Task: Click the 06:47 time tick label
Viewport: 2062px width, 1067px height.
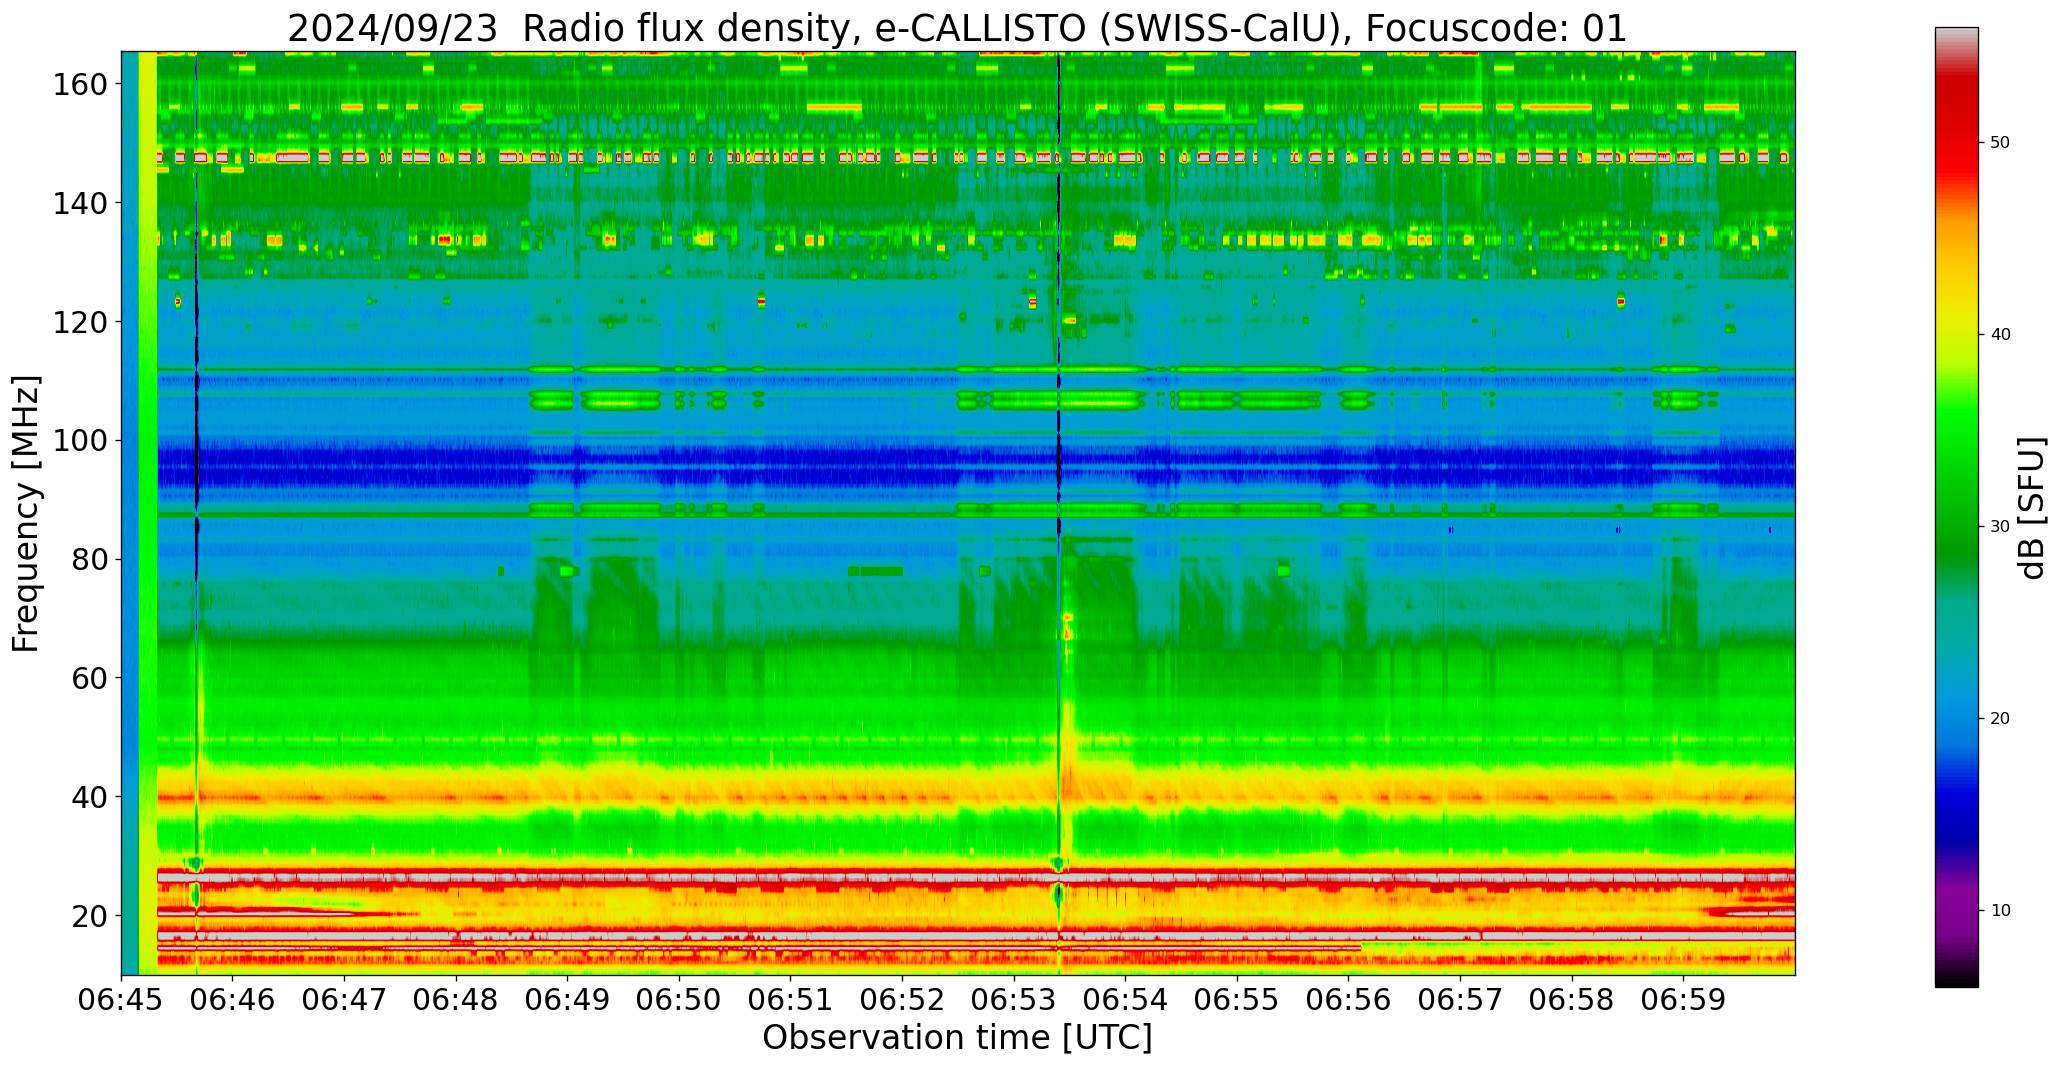Action: click(x=345, y=1000)
